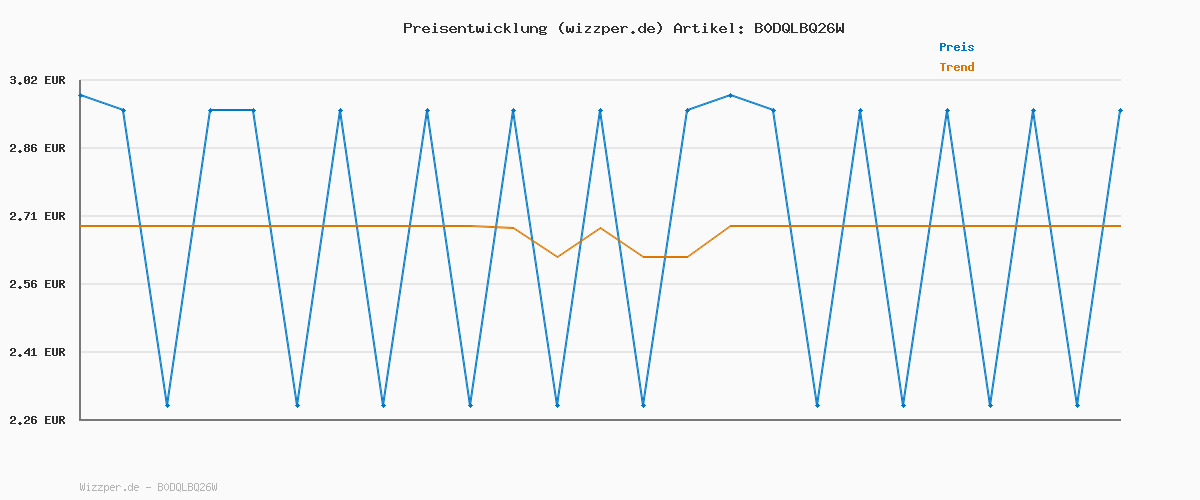This screenshot has height=500, width=1200.
Task: Click the right end of orange trend line
Action: click(1119, 226)
